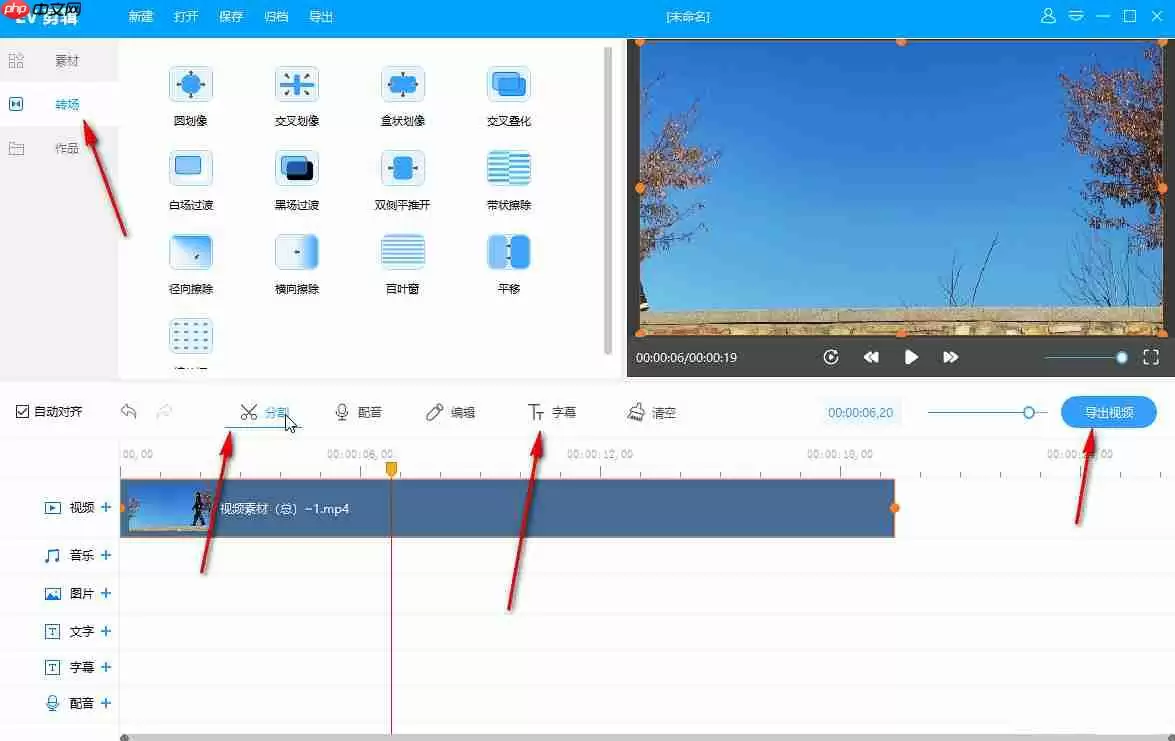Switch to the 素材 tab
Image resolution: width=1175 pixels, height=741 pixels.
(66, 61)
